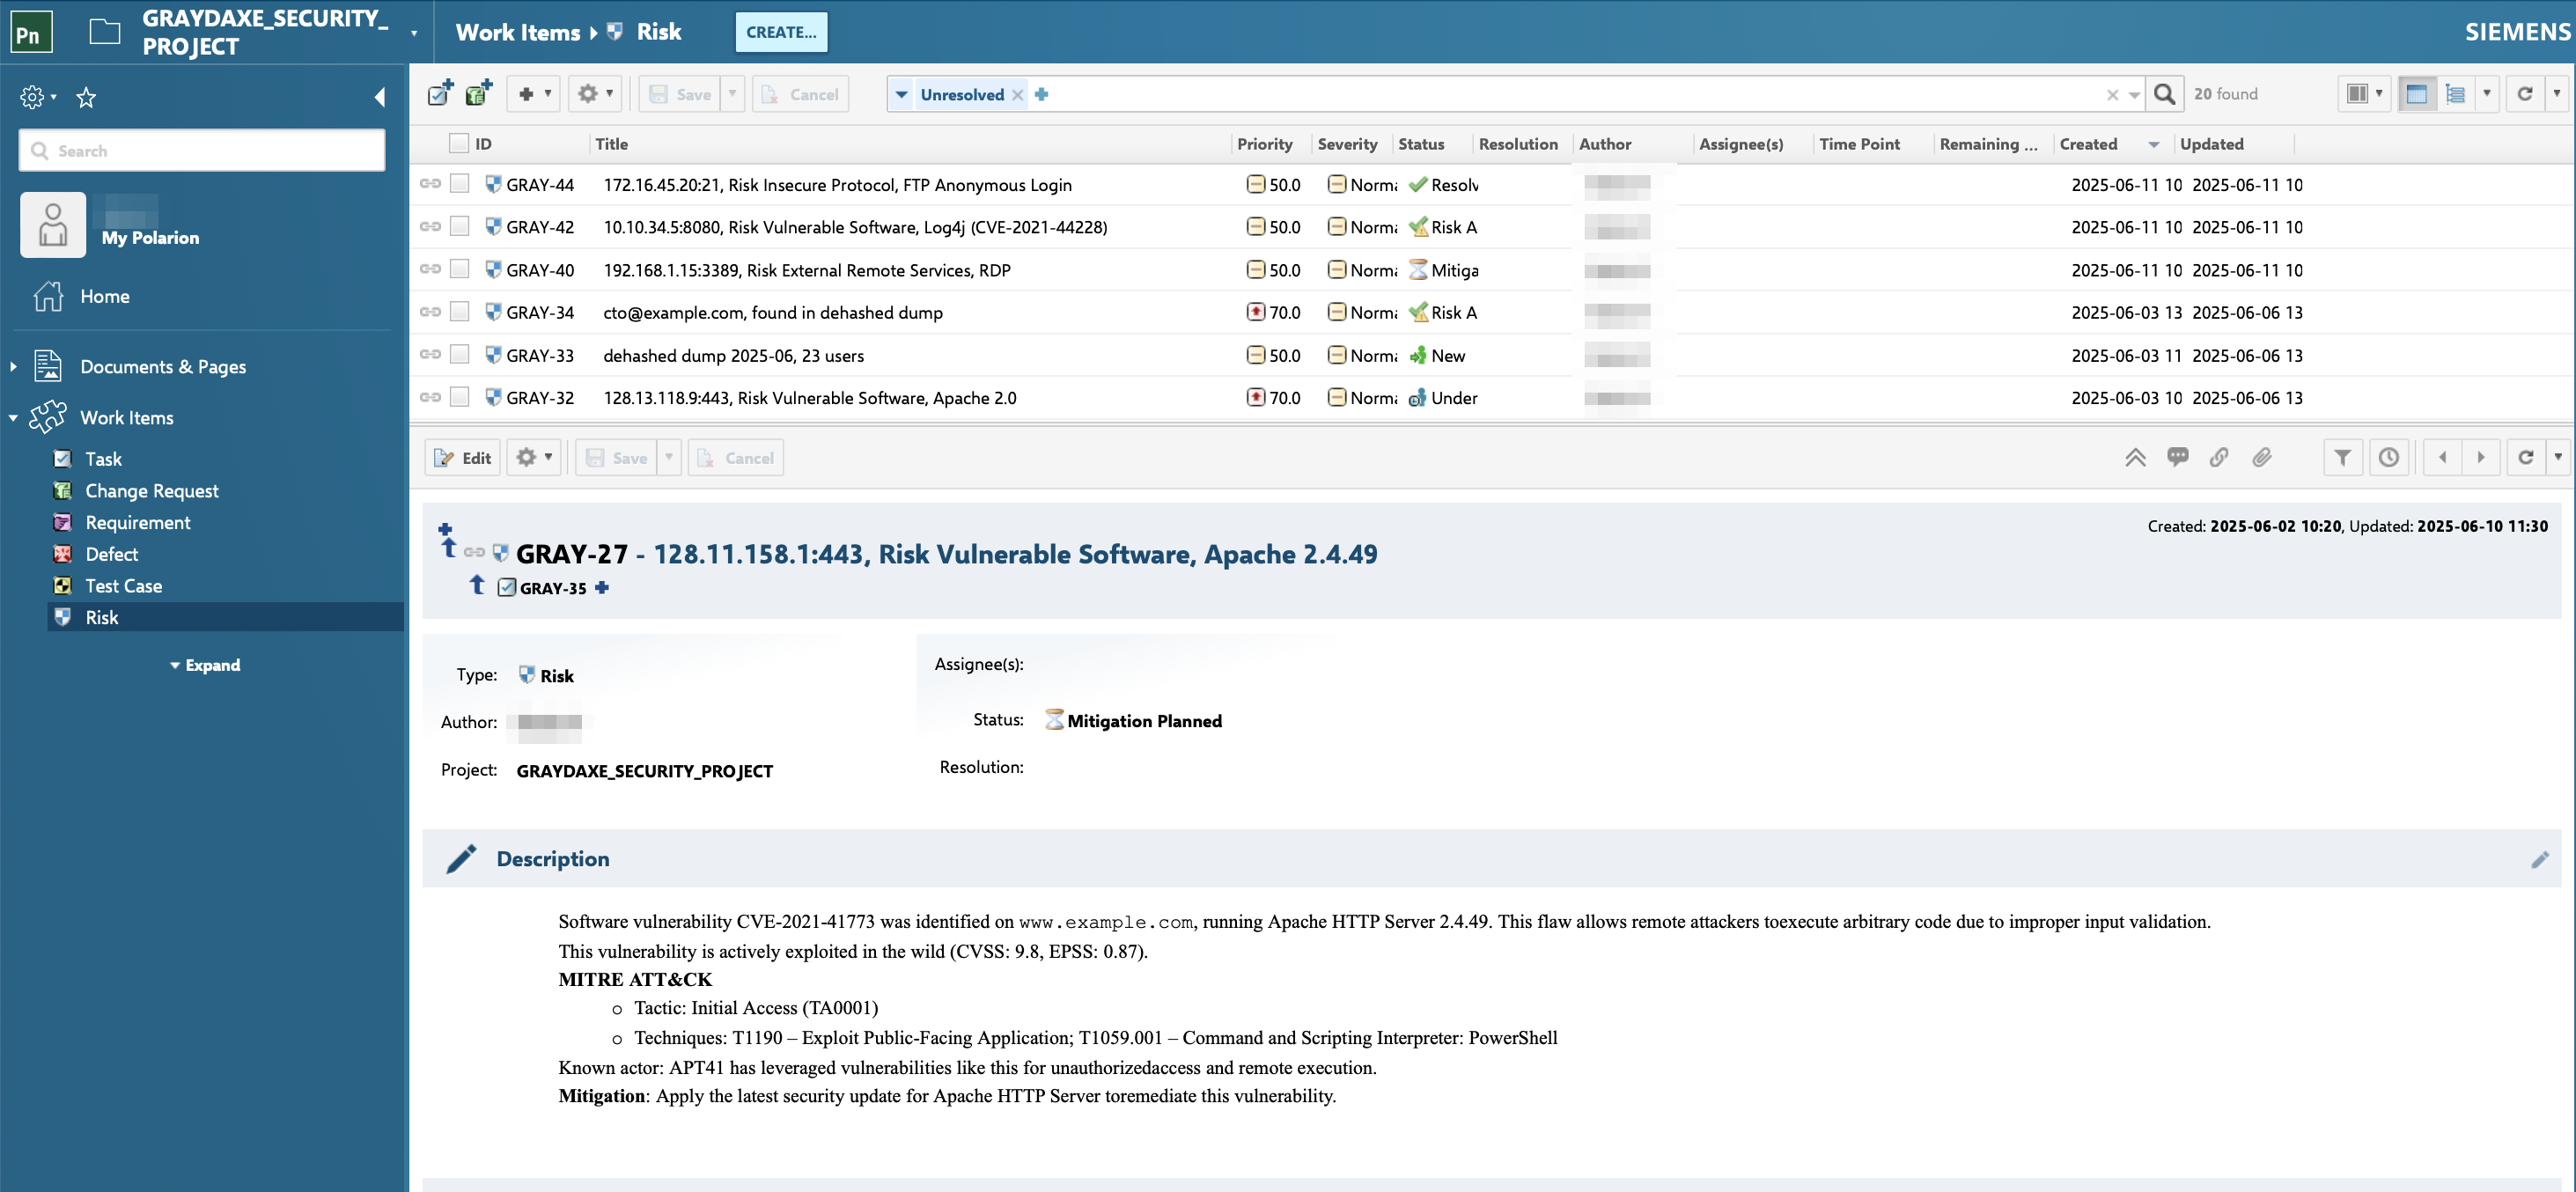Click the favorites star icon
The image size is (2576, 1192).
86,97
